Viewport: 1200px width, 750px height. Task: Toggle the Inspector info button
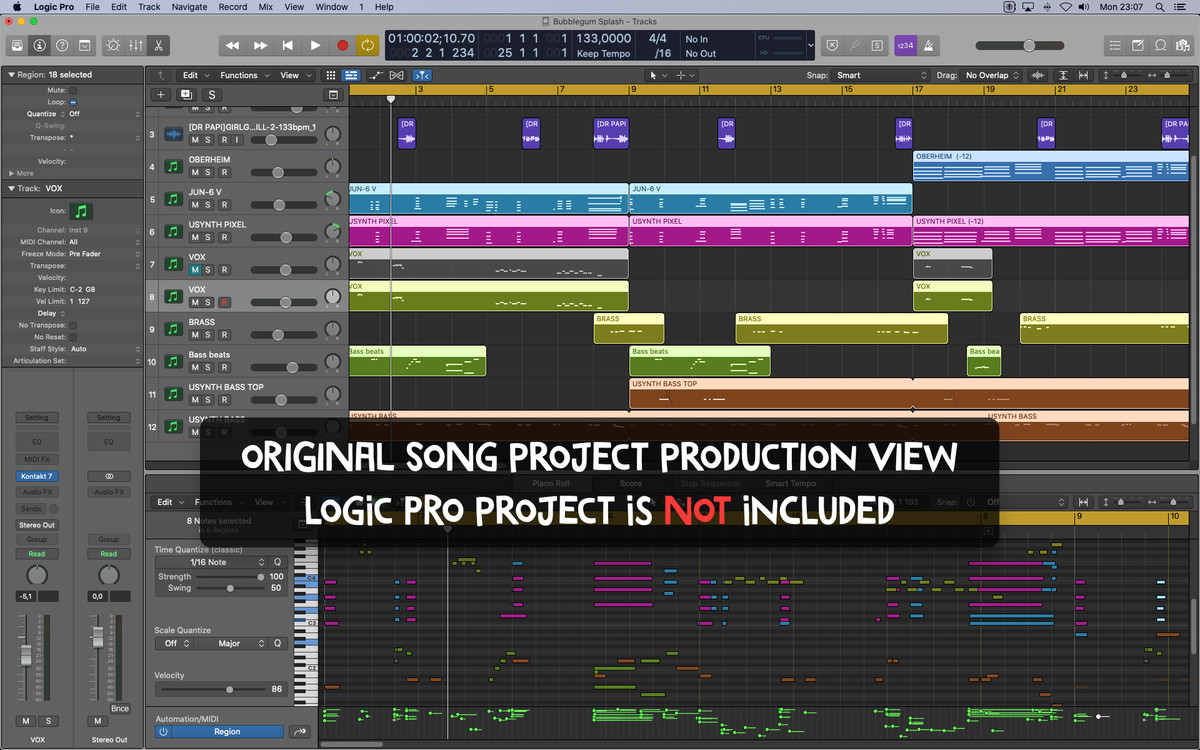coord(39,45)
